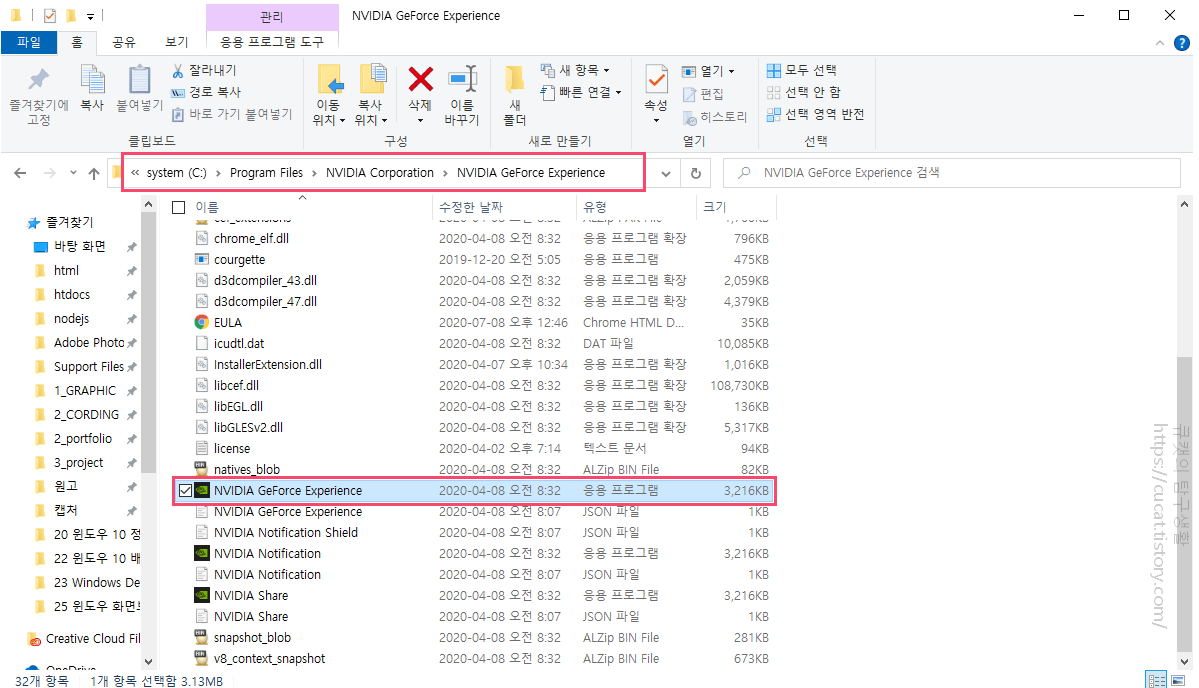Click the NVIDIA GeForce Experience search field

click(952, 173)
